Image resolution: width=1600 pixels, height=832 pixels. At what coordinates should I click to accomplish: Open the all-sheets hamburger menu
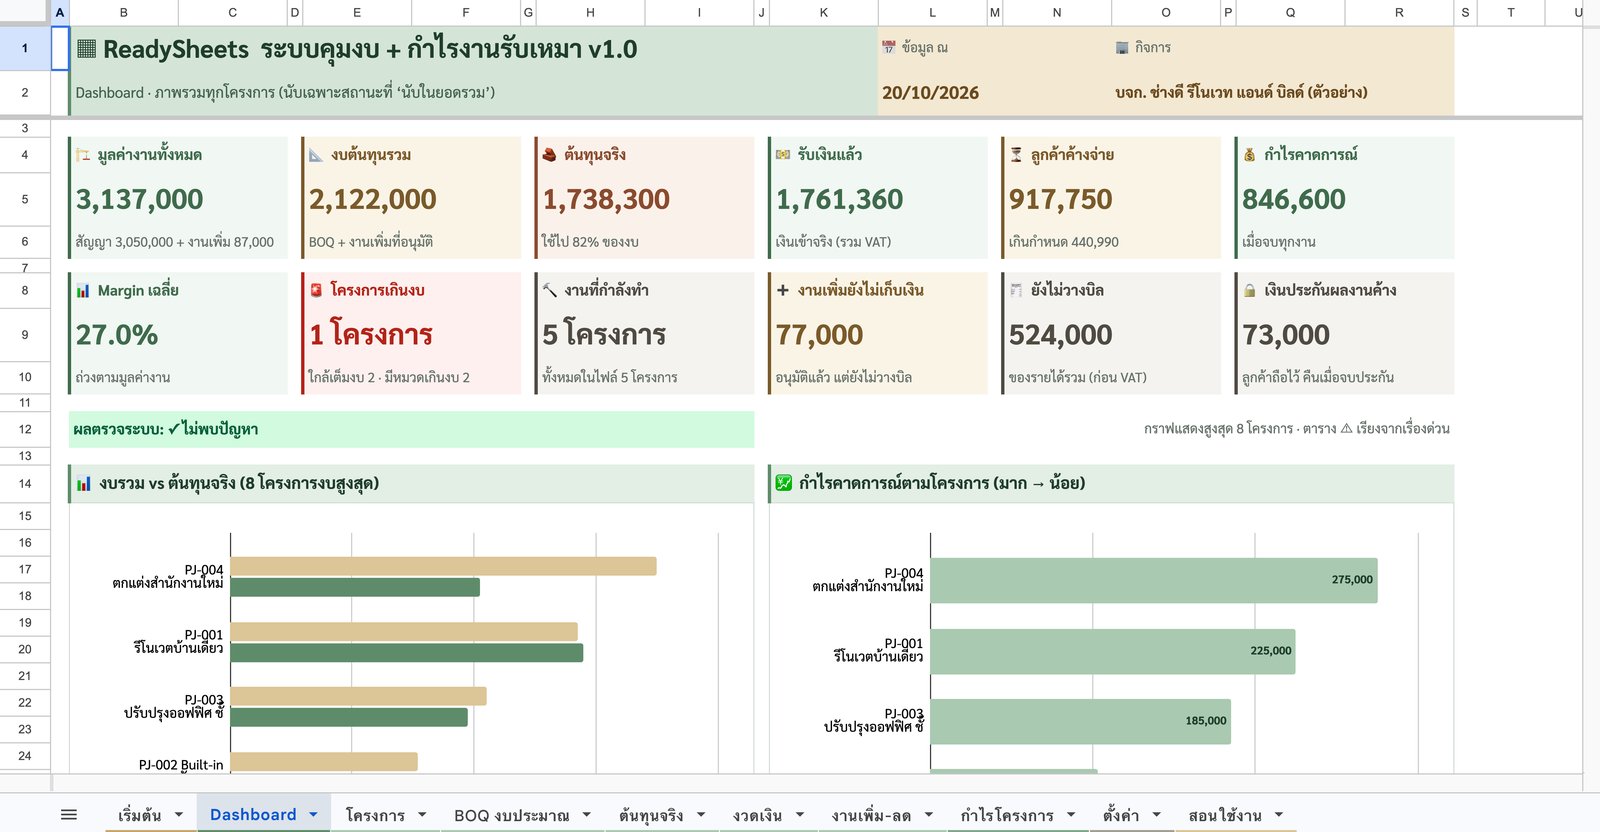coord(69,815)
